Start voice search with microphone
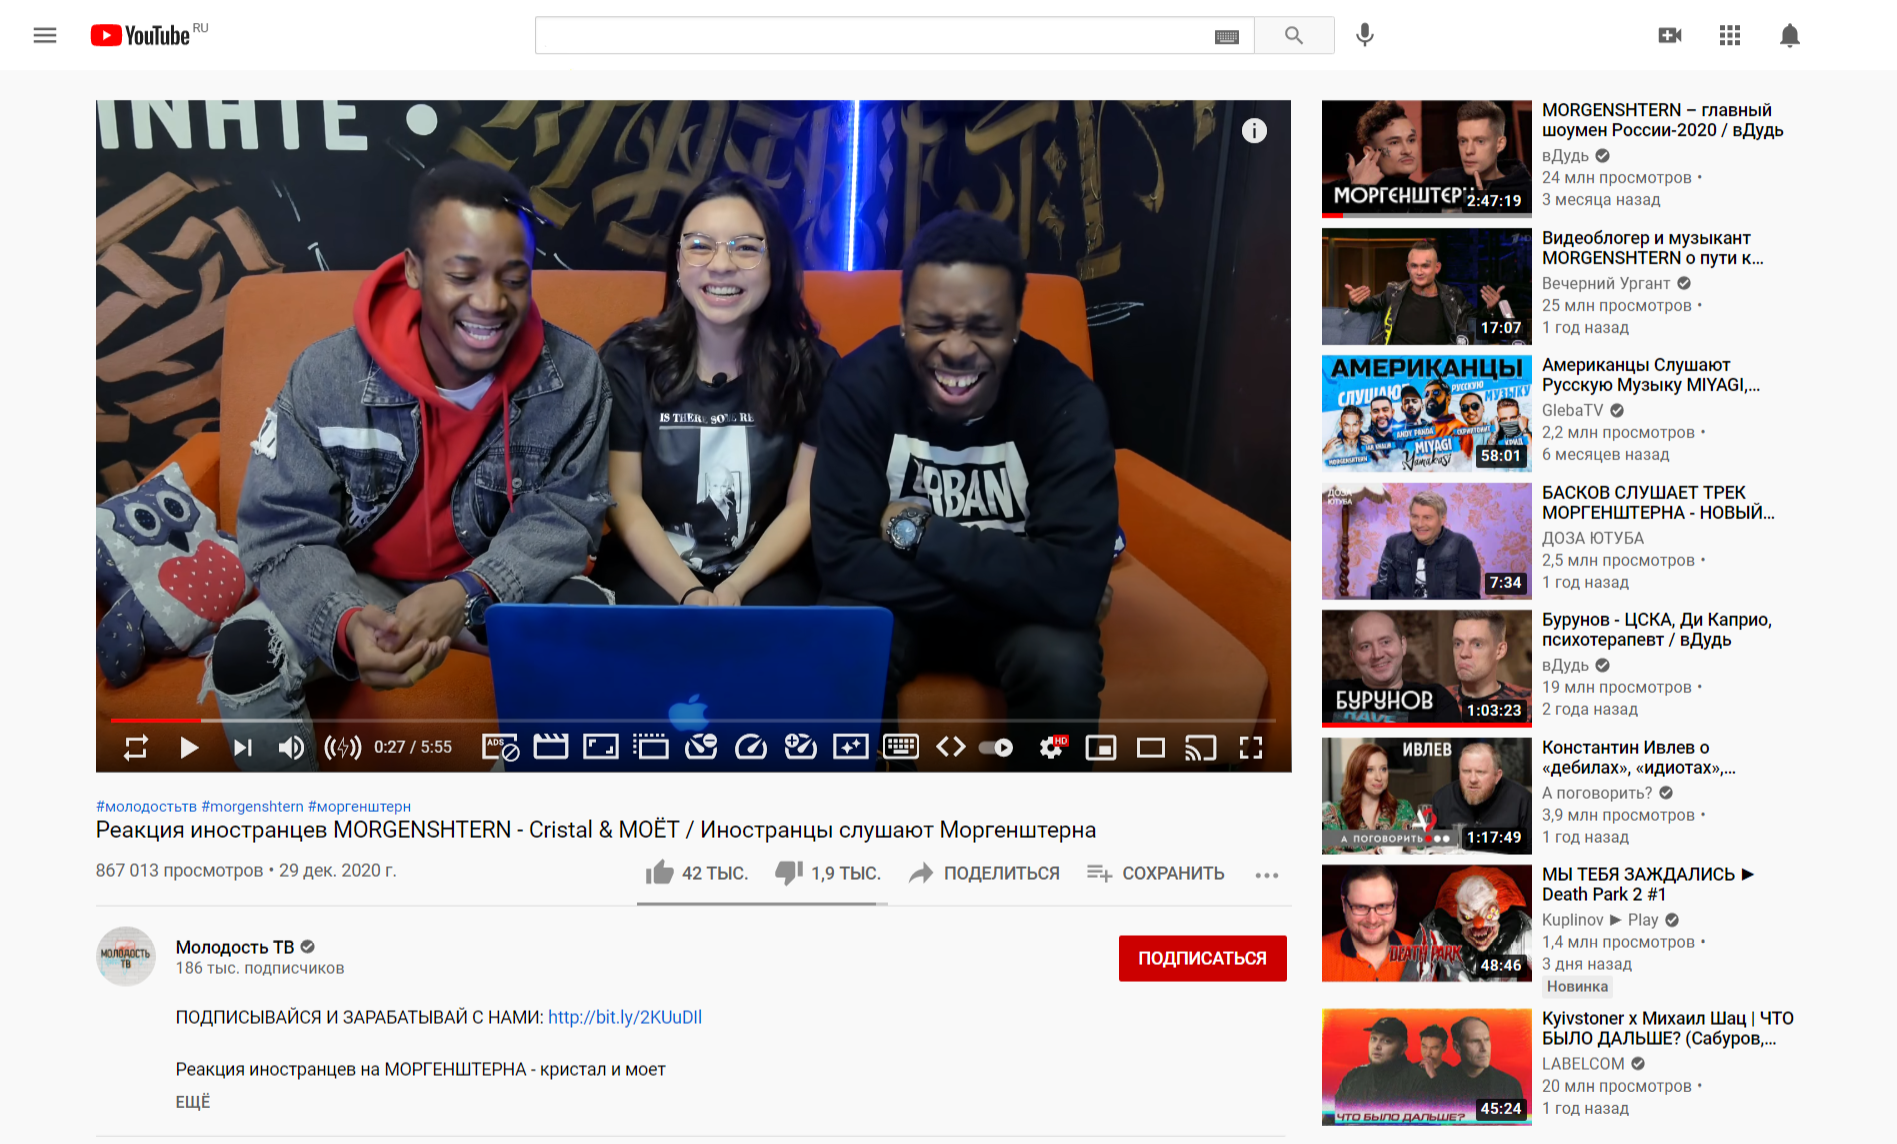The height and width of the screenshot is (1144, 1897). coord(1365,35)
